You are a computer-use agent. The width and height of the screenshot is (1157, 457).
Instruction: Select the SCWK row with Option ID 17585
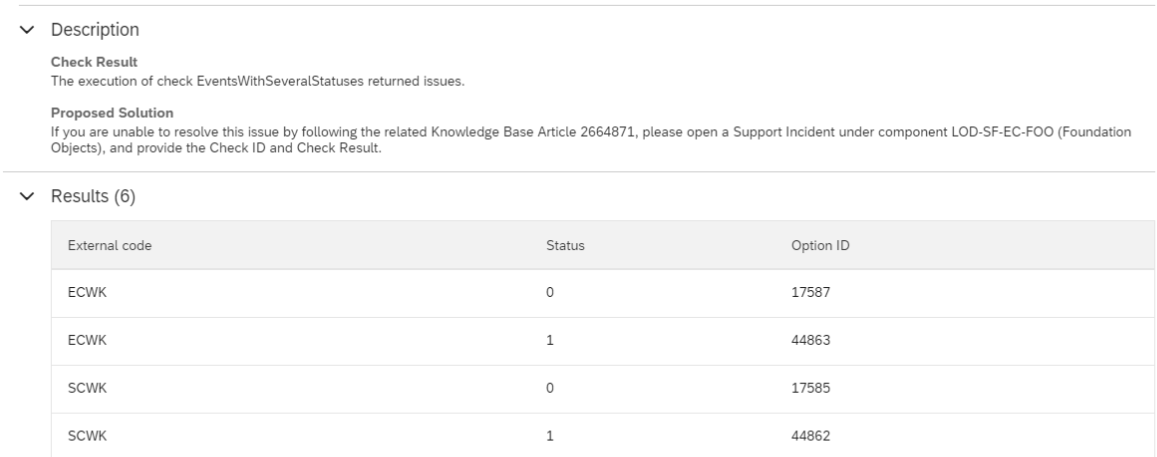coord(603,388)
